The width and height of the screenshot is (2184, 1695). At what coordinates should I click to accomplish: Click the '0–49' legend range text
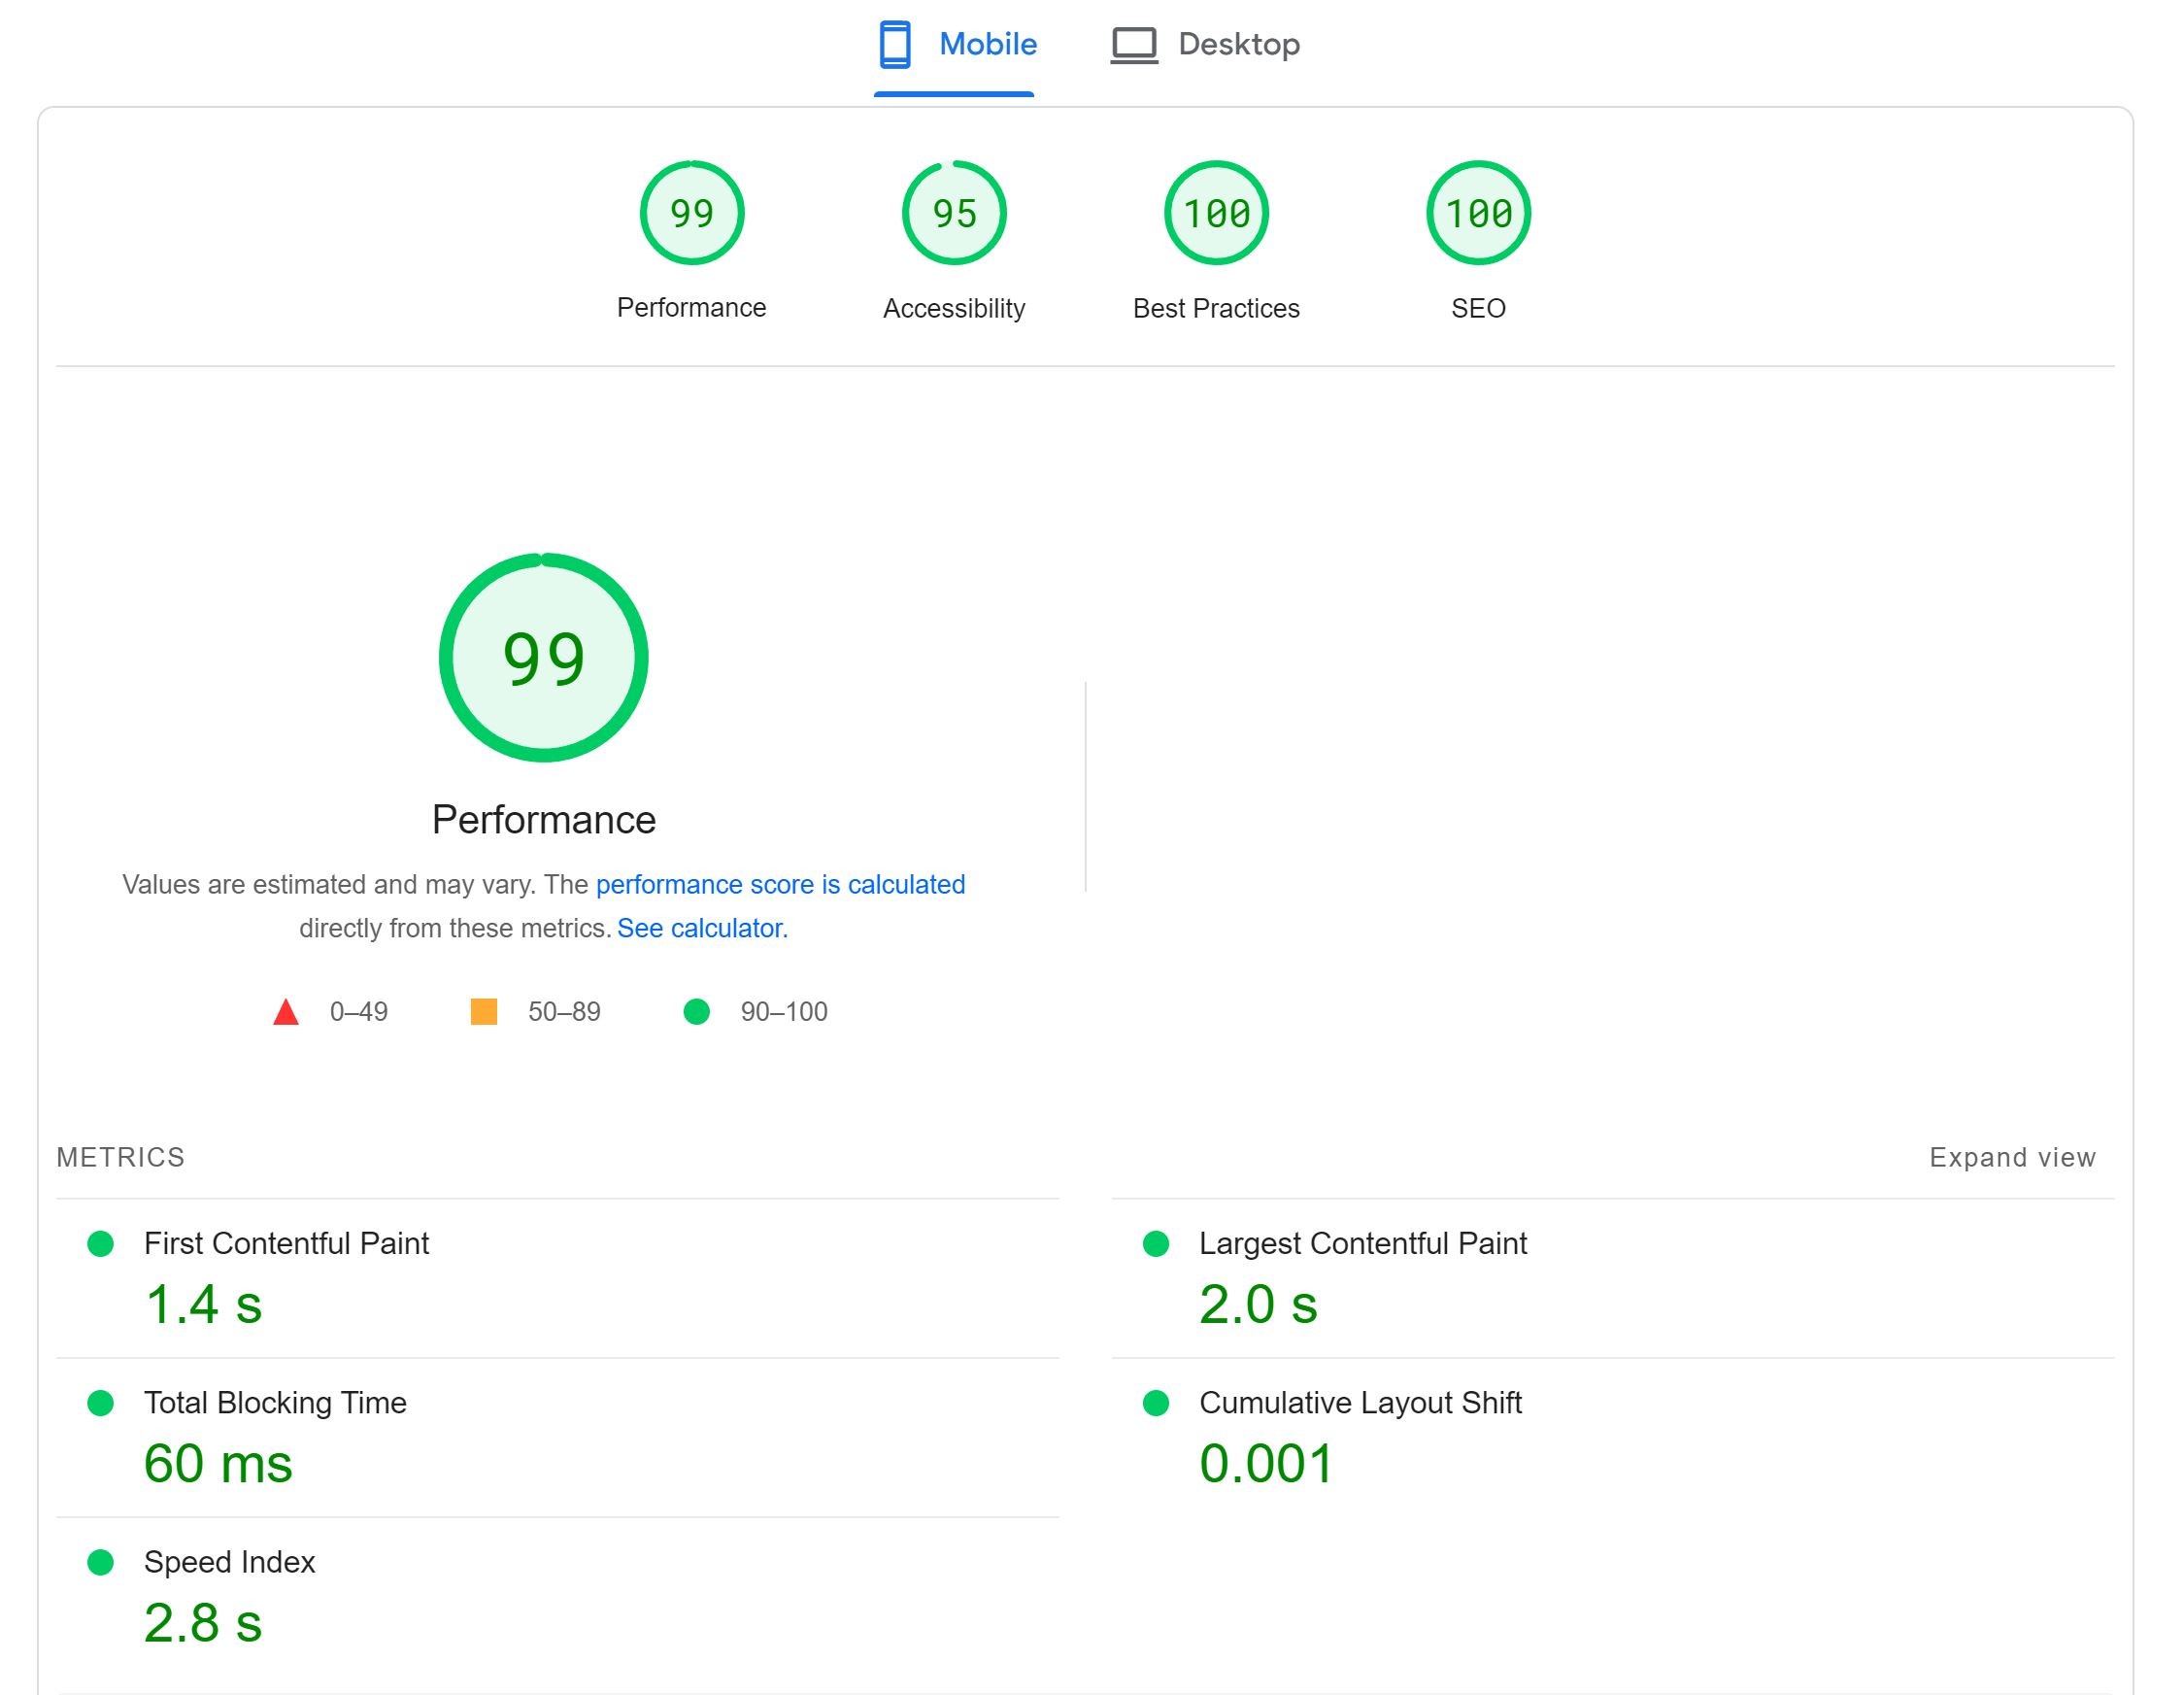tap(359, 1012)
